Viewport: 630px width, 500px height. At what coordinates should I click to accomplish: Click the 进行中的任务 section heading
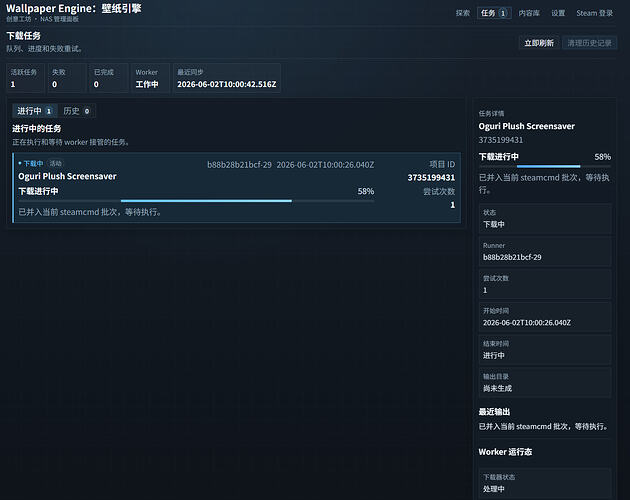point(37,129)
